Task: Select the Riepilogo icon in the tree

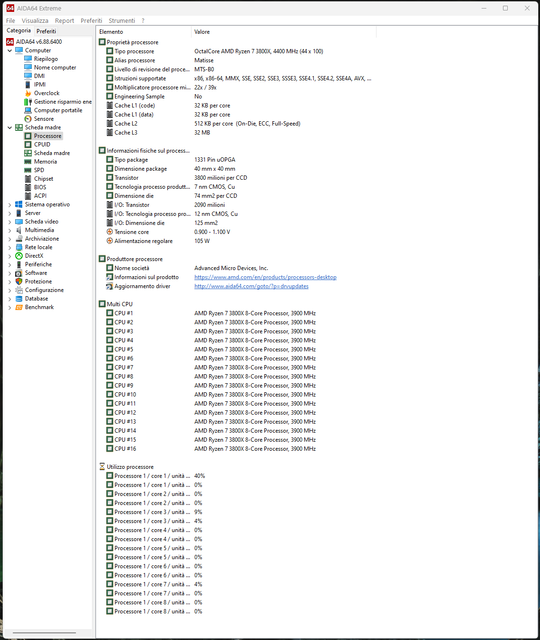Action: [x=28, y=59]
